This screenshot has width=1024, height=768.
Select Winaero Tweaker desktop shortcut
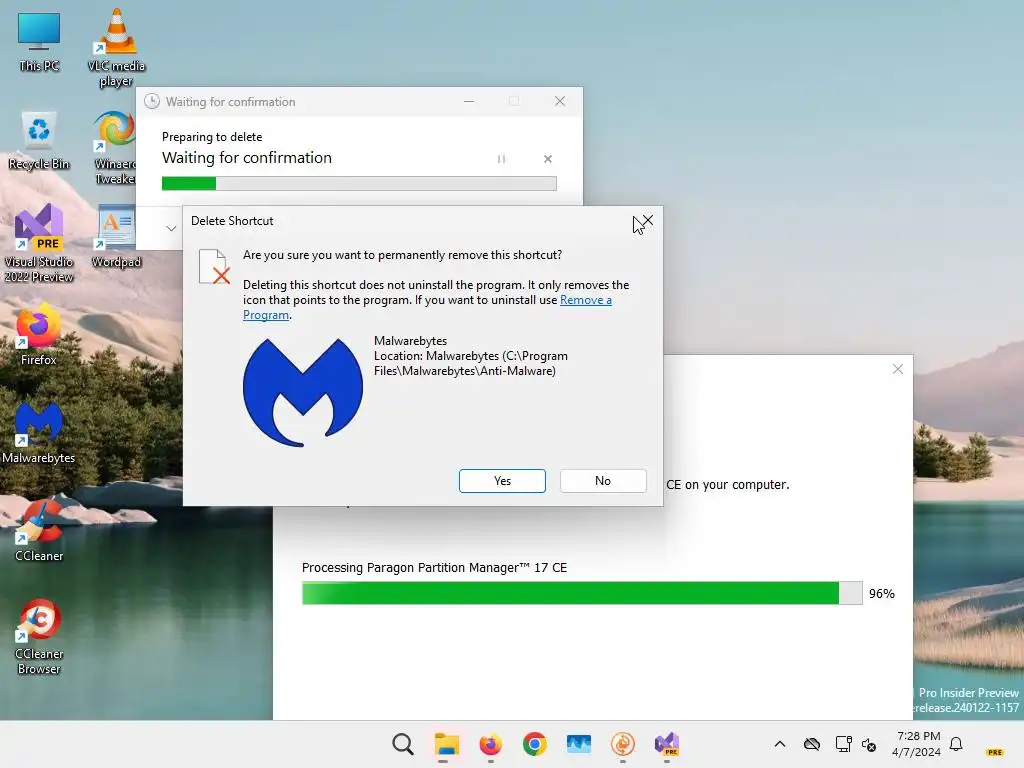tap(115, 148)
